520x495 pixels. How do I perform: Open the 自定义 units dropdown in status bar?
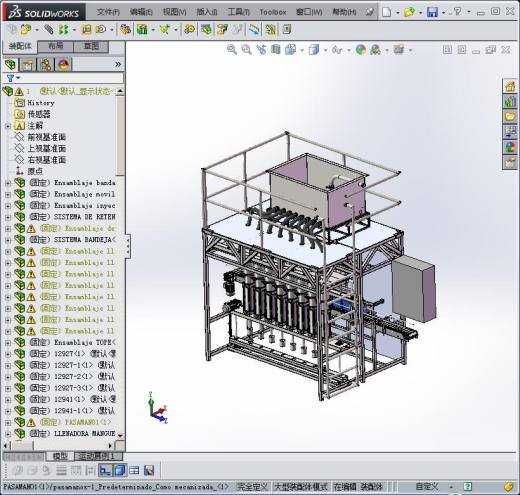click(x=451, y=487)
